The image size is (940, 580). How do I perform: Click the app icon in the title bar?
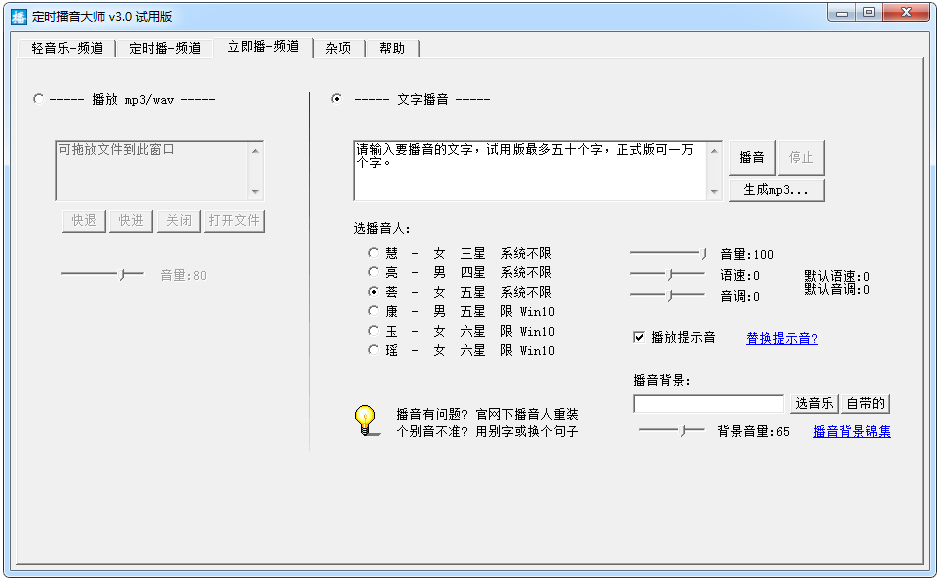click(19, 16)
